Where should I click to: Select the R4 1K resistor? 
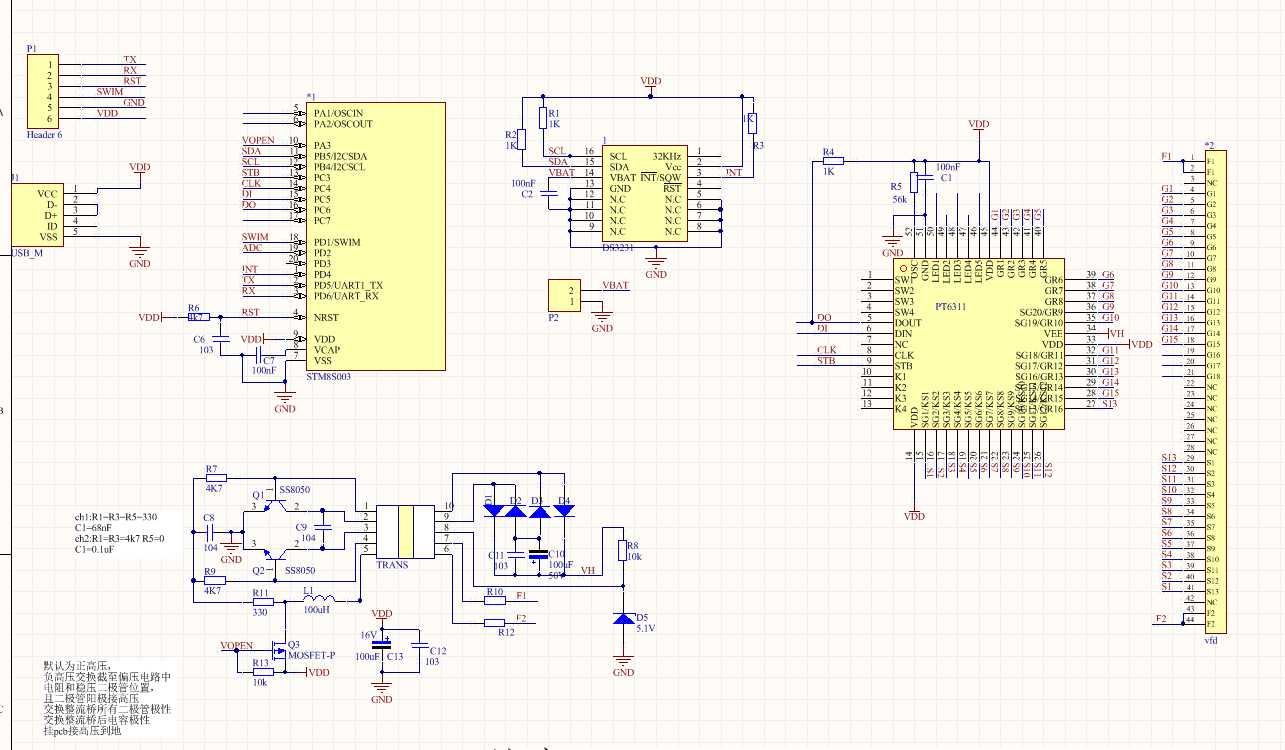(x=832, y=160)
